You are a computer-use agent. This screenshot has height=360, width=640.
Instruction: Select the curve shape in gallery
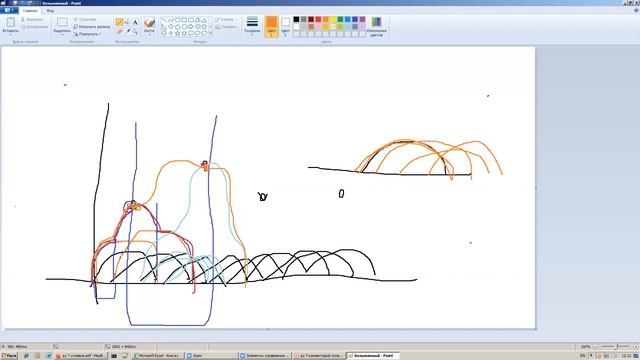pos(171,20)
